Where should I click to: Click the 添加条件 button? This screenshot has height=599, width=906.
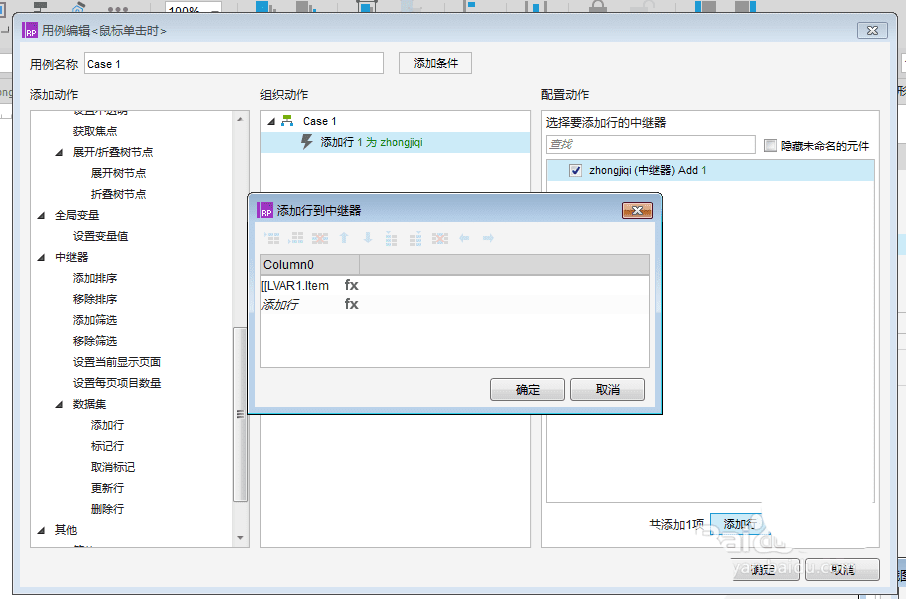coord(435,63)
